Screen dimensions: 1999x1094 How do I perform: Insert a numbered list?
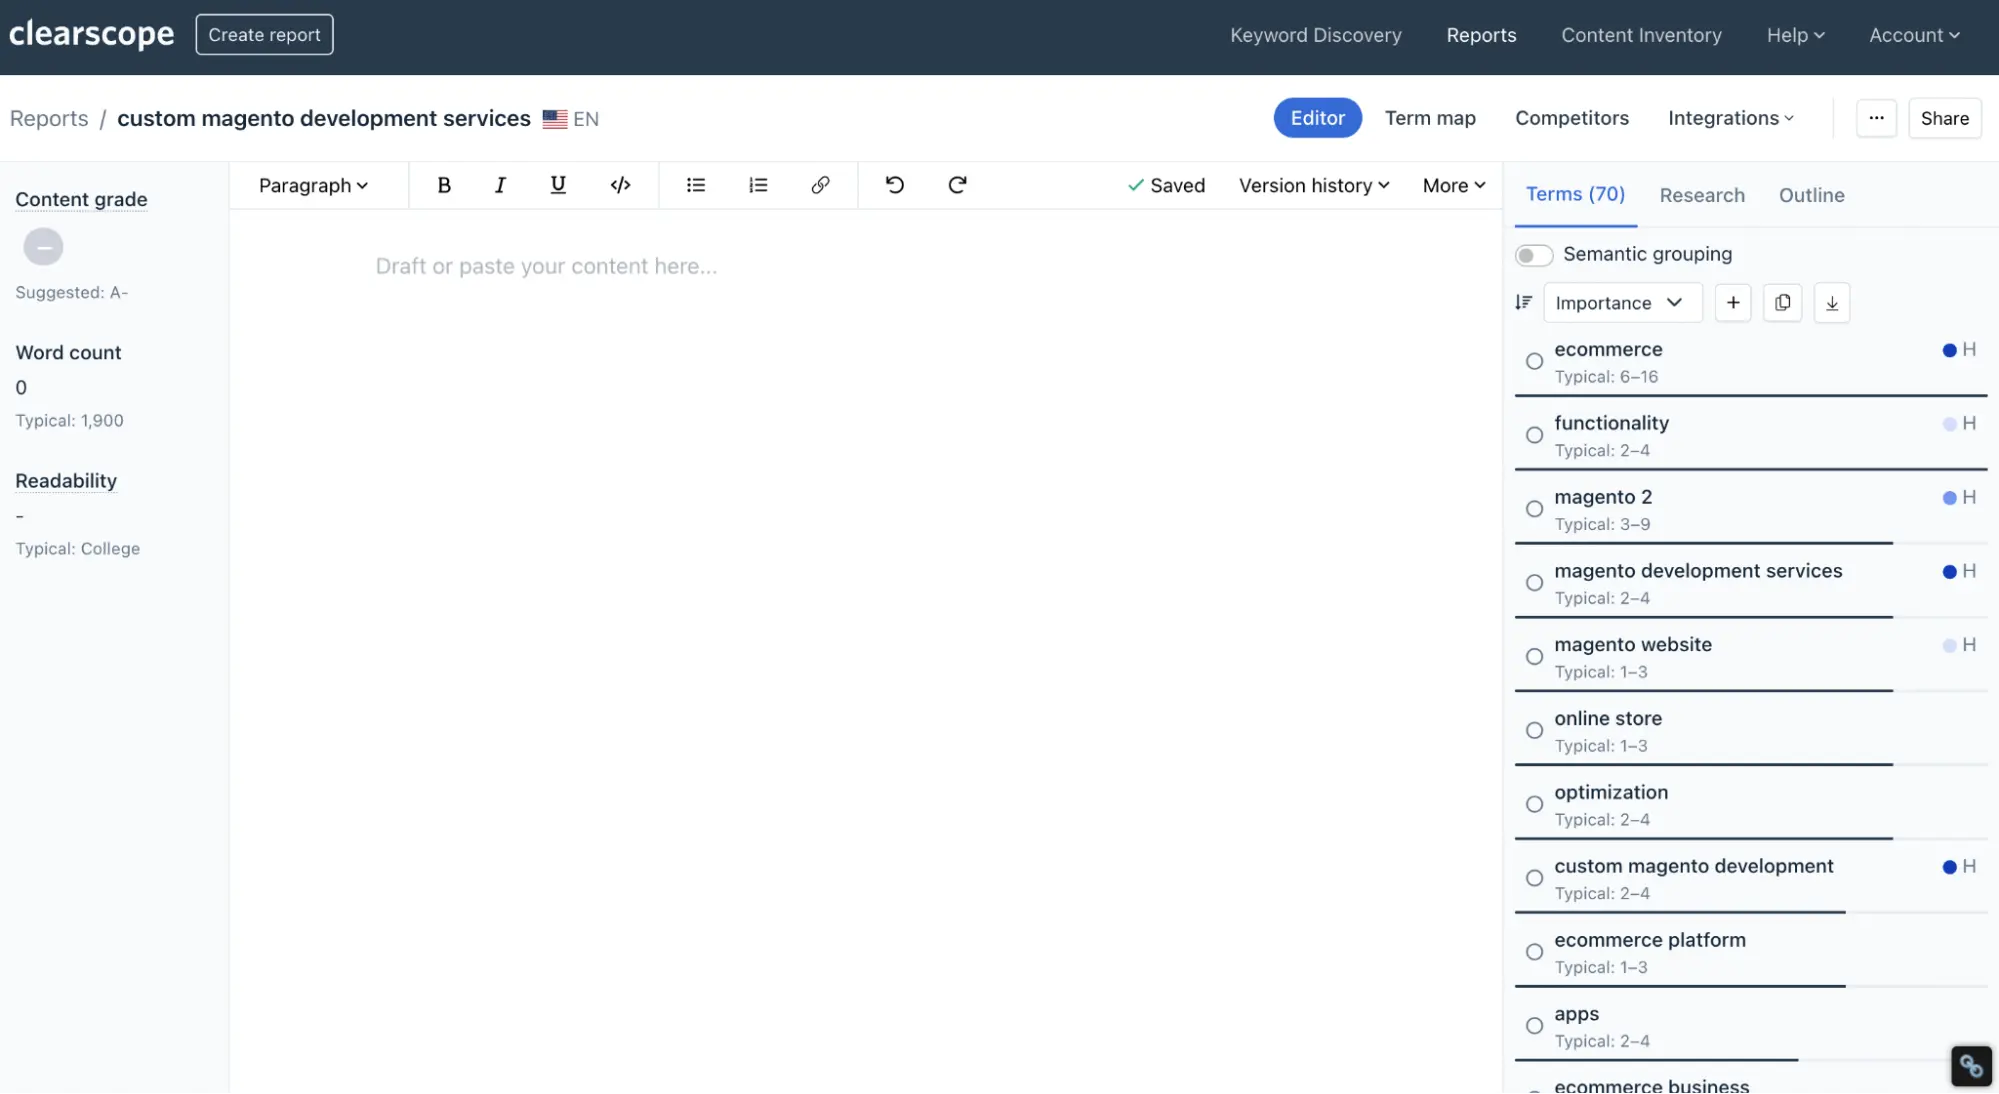click(758, 185)
